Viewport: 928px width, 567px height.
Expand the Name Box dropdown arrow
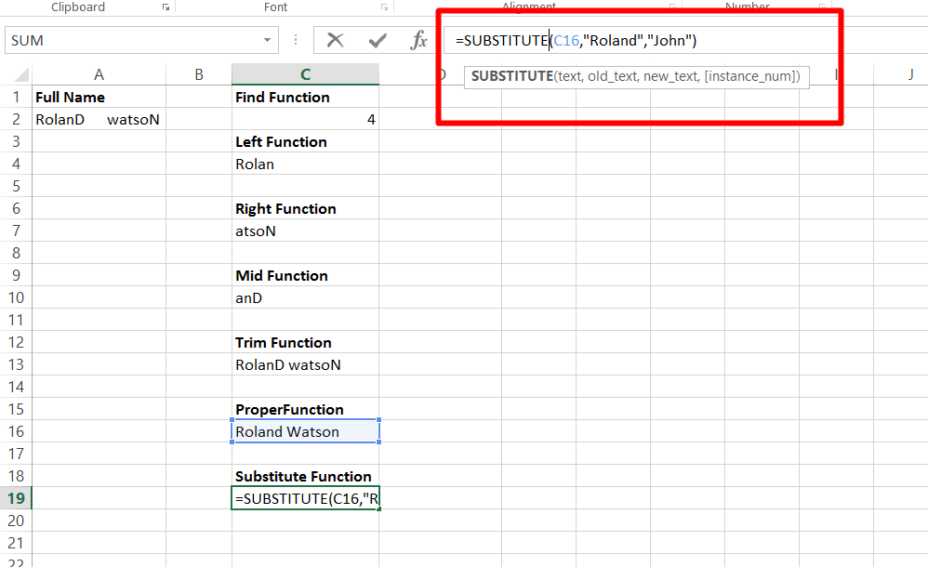click(268, 41)
